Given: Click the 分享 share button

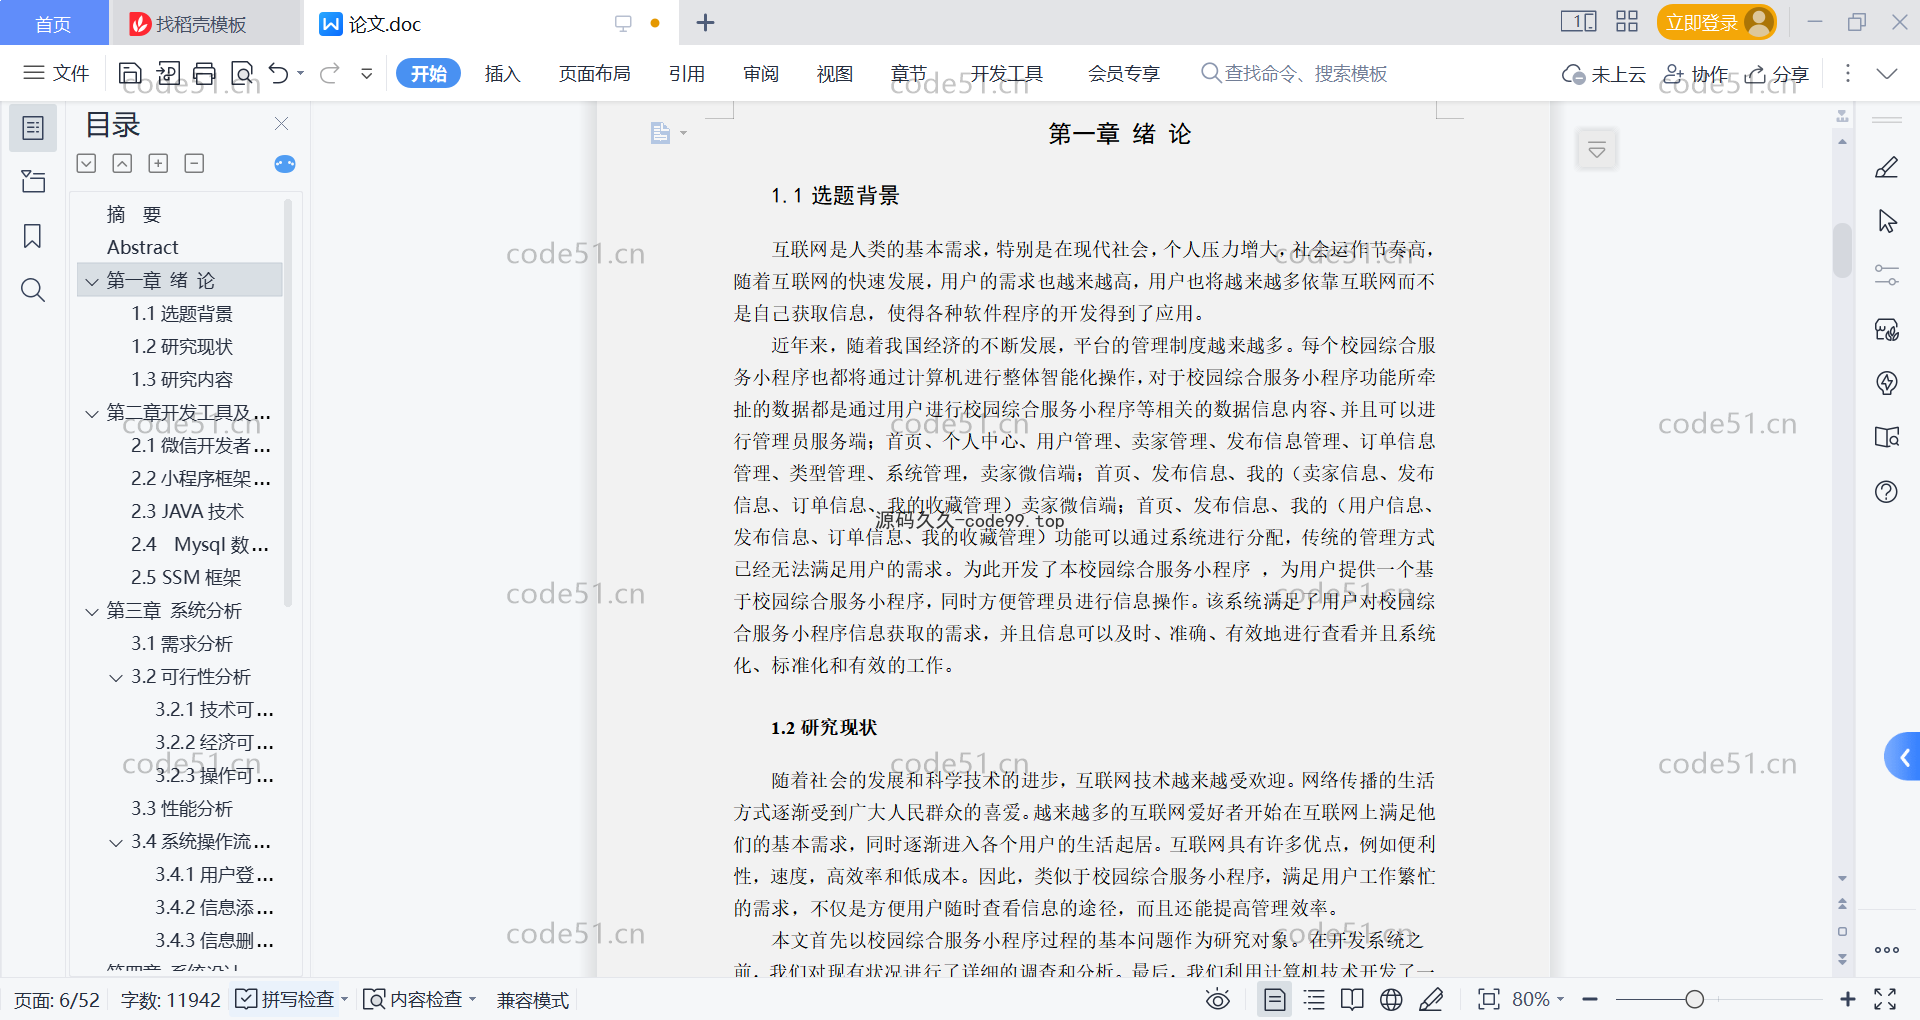Looking at the screenshot, I should point(1777,74).
